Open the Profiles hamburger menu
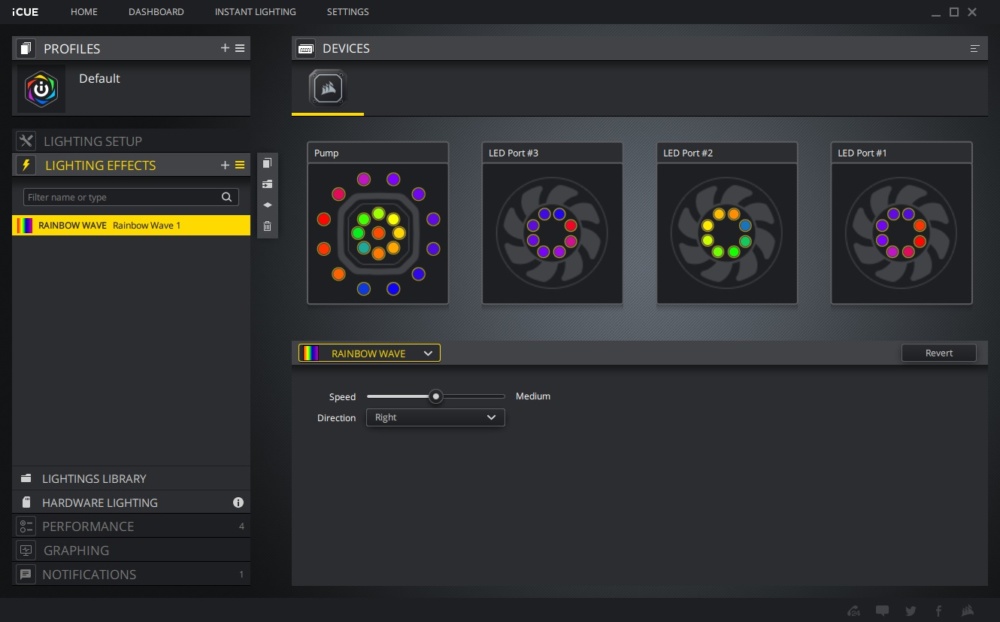The height and width of the screenshot is (622, 1000). point(240,48)
